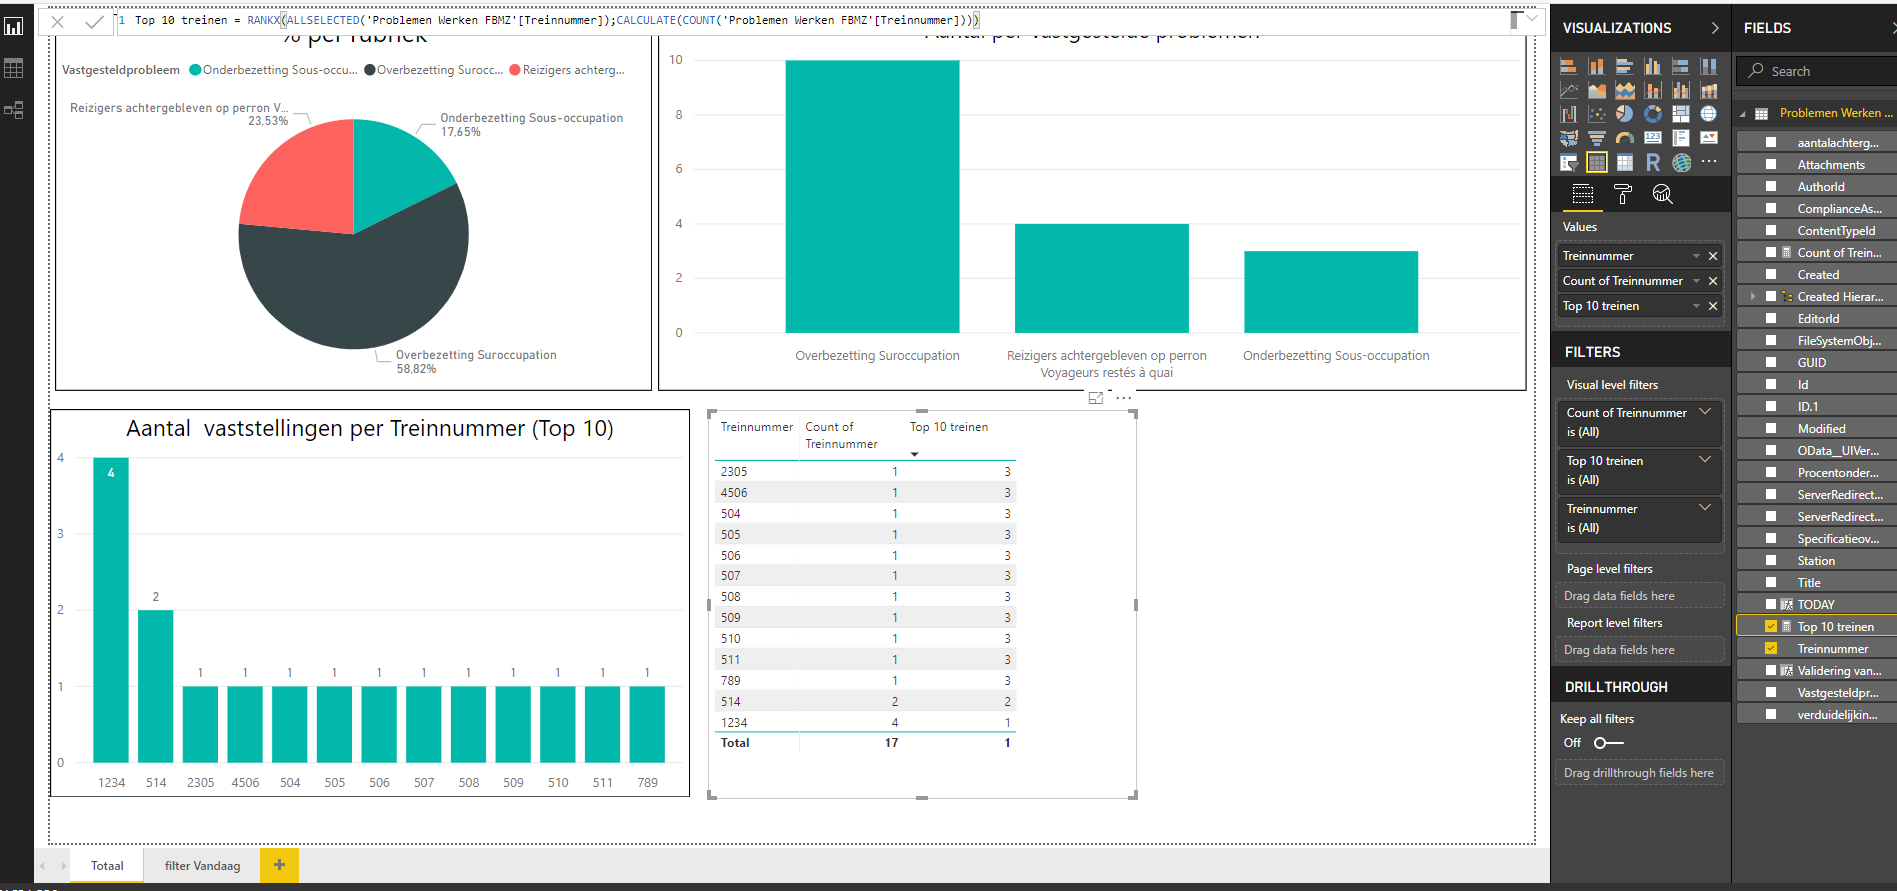Select the treemap visualization
The height and width of the screenshot is (891, 1897).
1680,115
